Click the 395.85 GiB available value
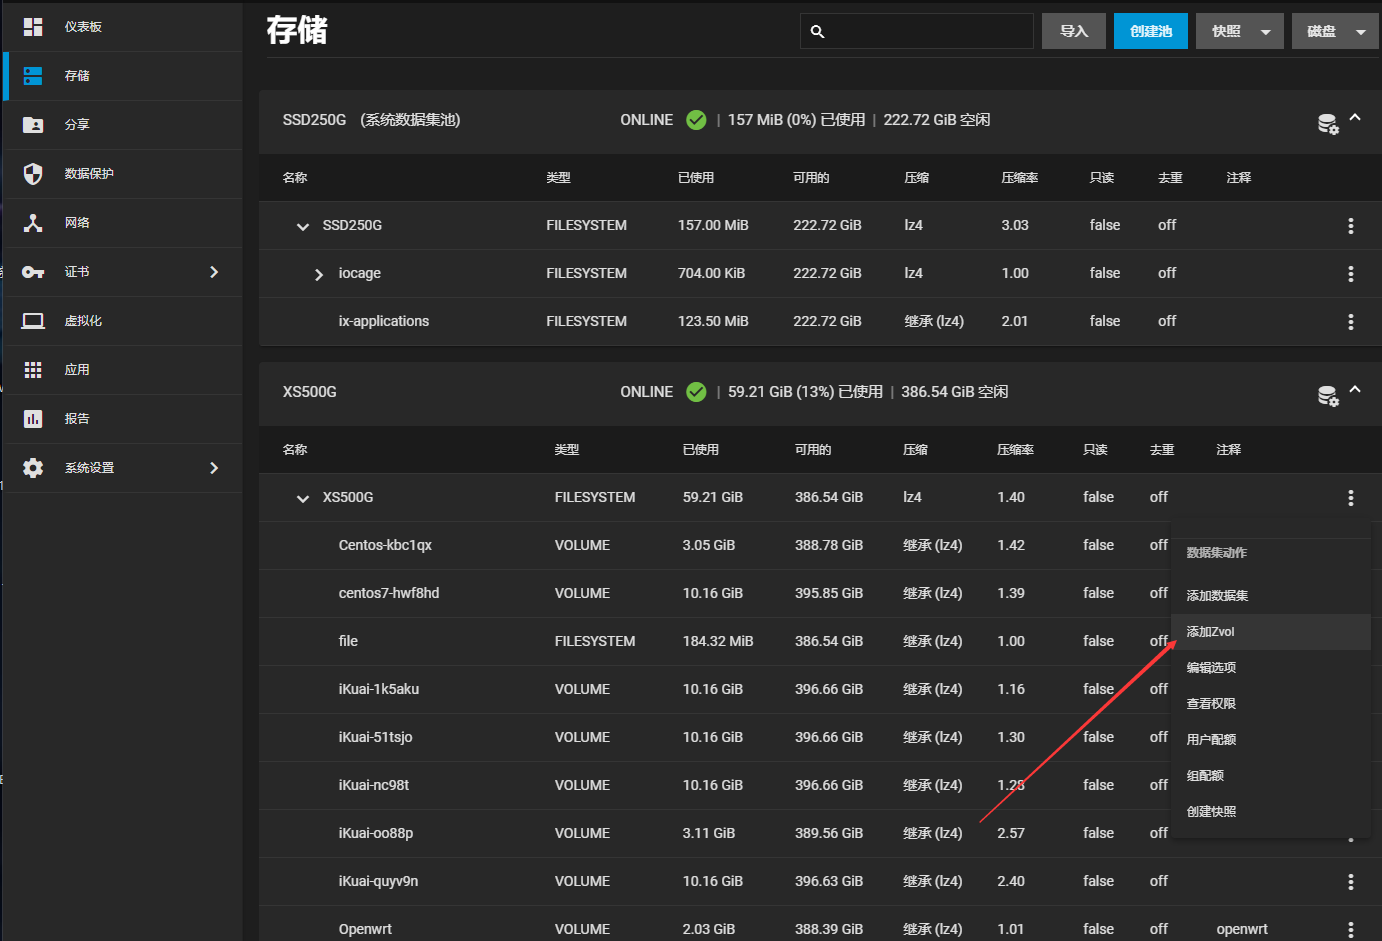 coord(829,593)
